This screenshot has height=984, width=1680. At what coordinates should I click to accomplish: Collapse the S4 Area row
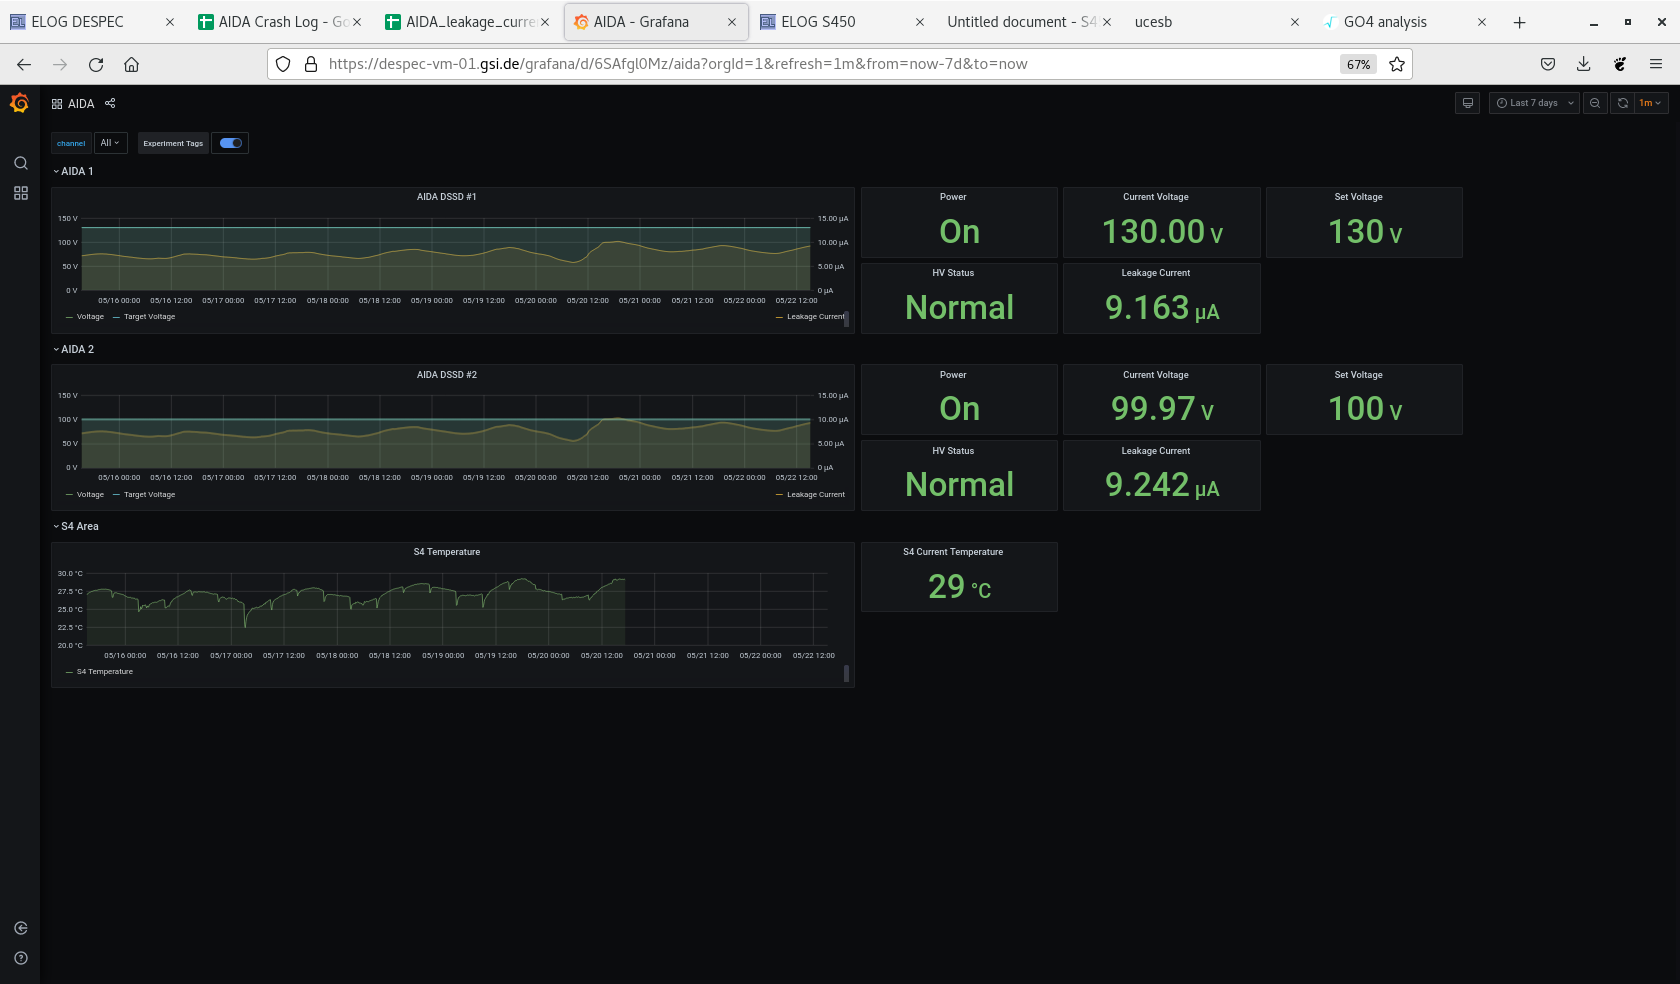tap(79, 527)
